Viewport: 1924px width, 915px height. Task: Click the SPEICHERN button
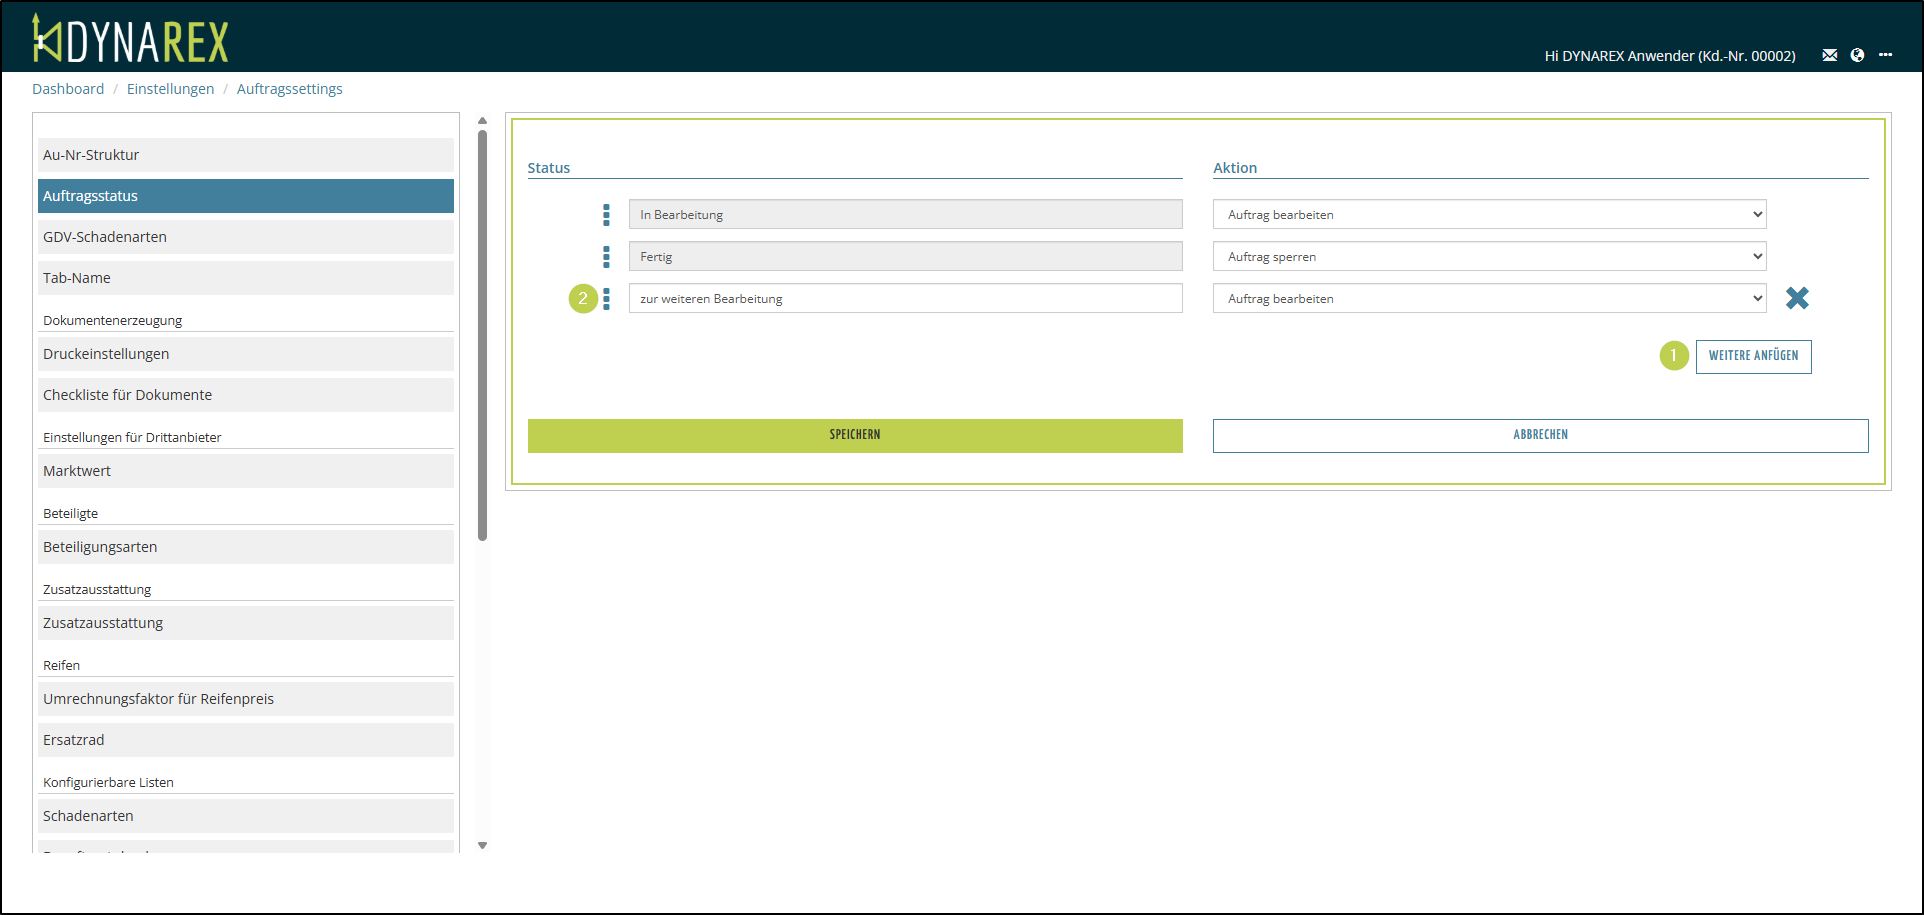coord(855,435)
